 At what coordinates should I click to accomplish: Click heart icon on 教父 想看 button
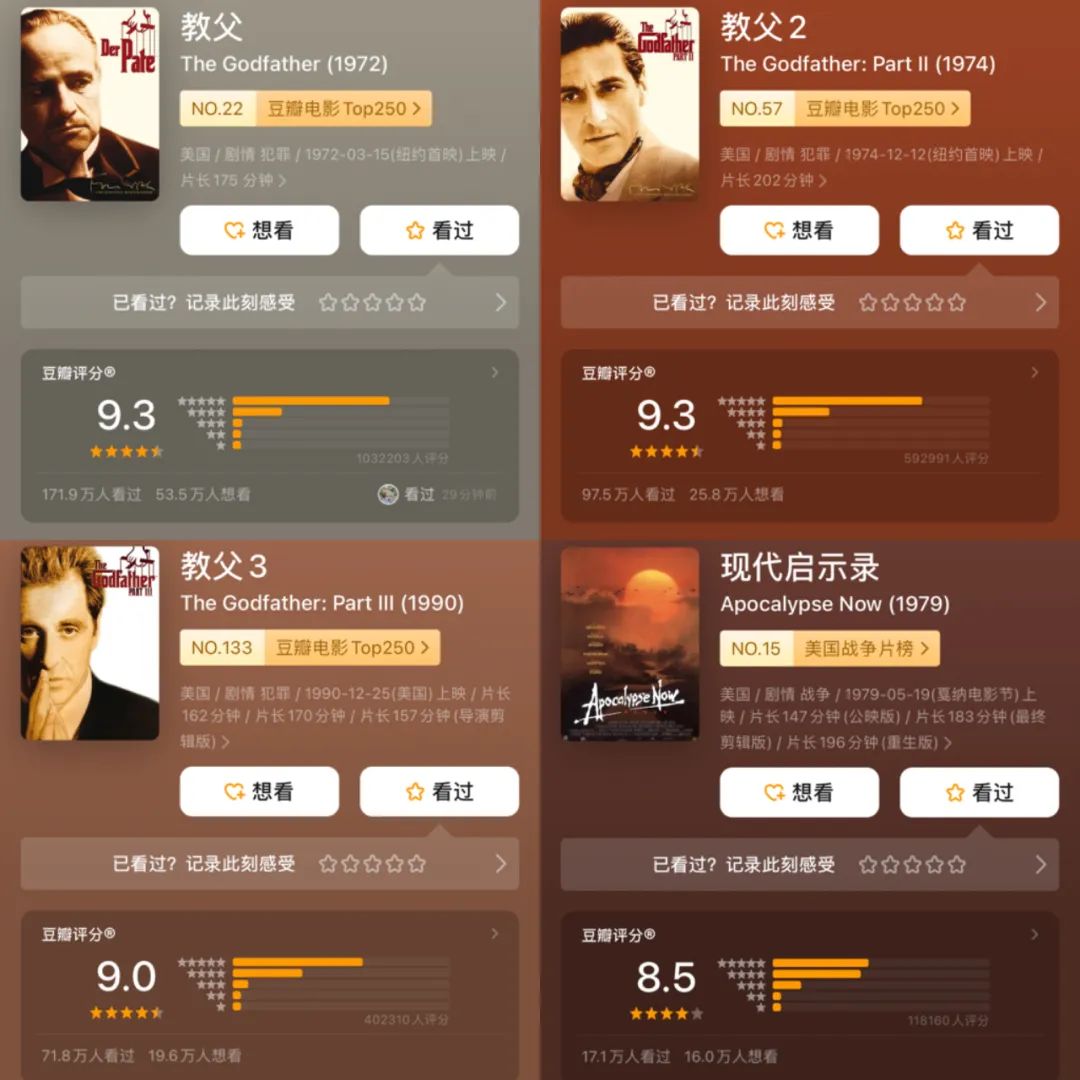234,230
